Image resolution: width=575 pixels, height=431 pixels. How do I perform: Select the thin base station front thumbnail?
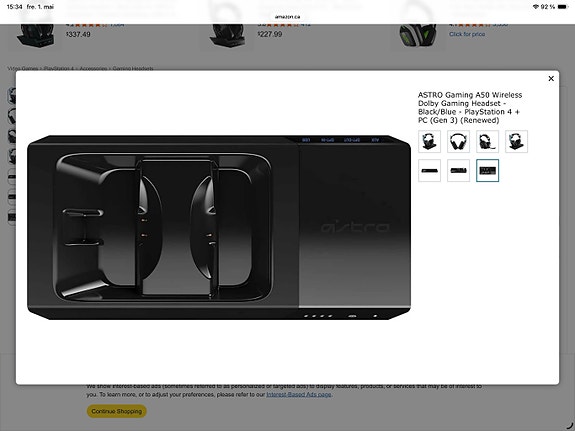[429, 171]
